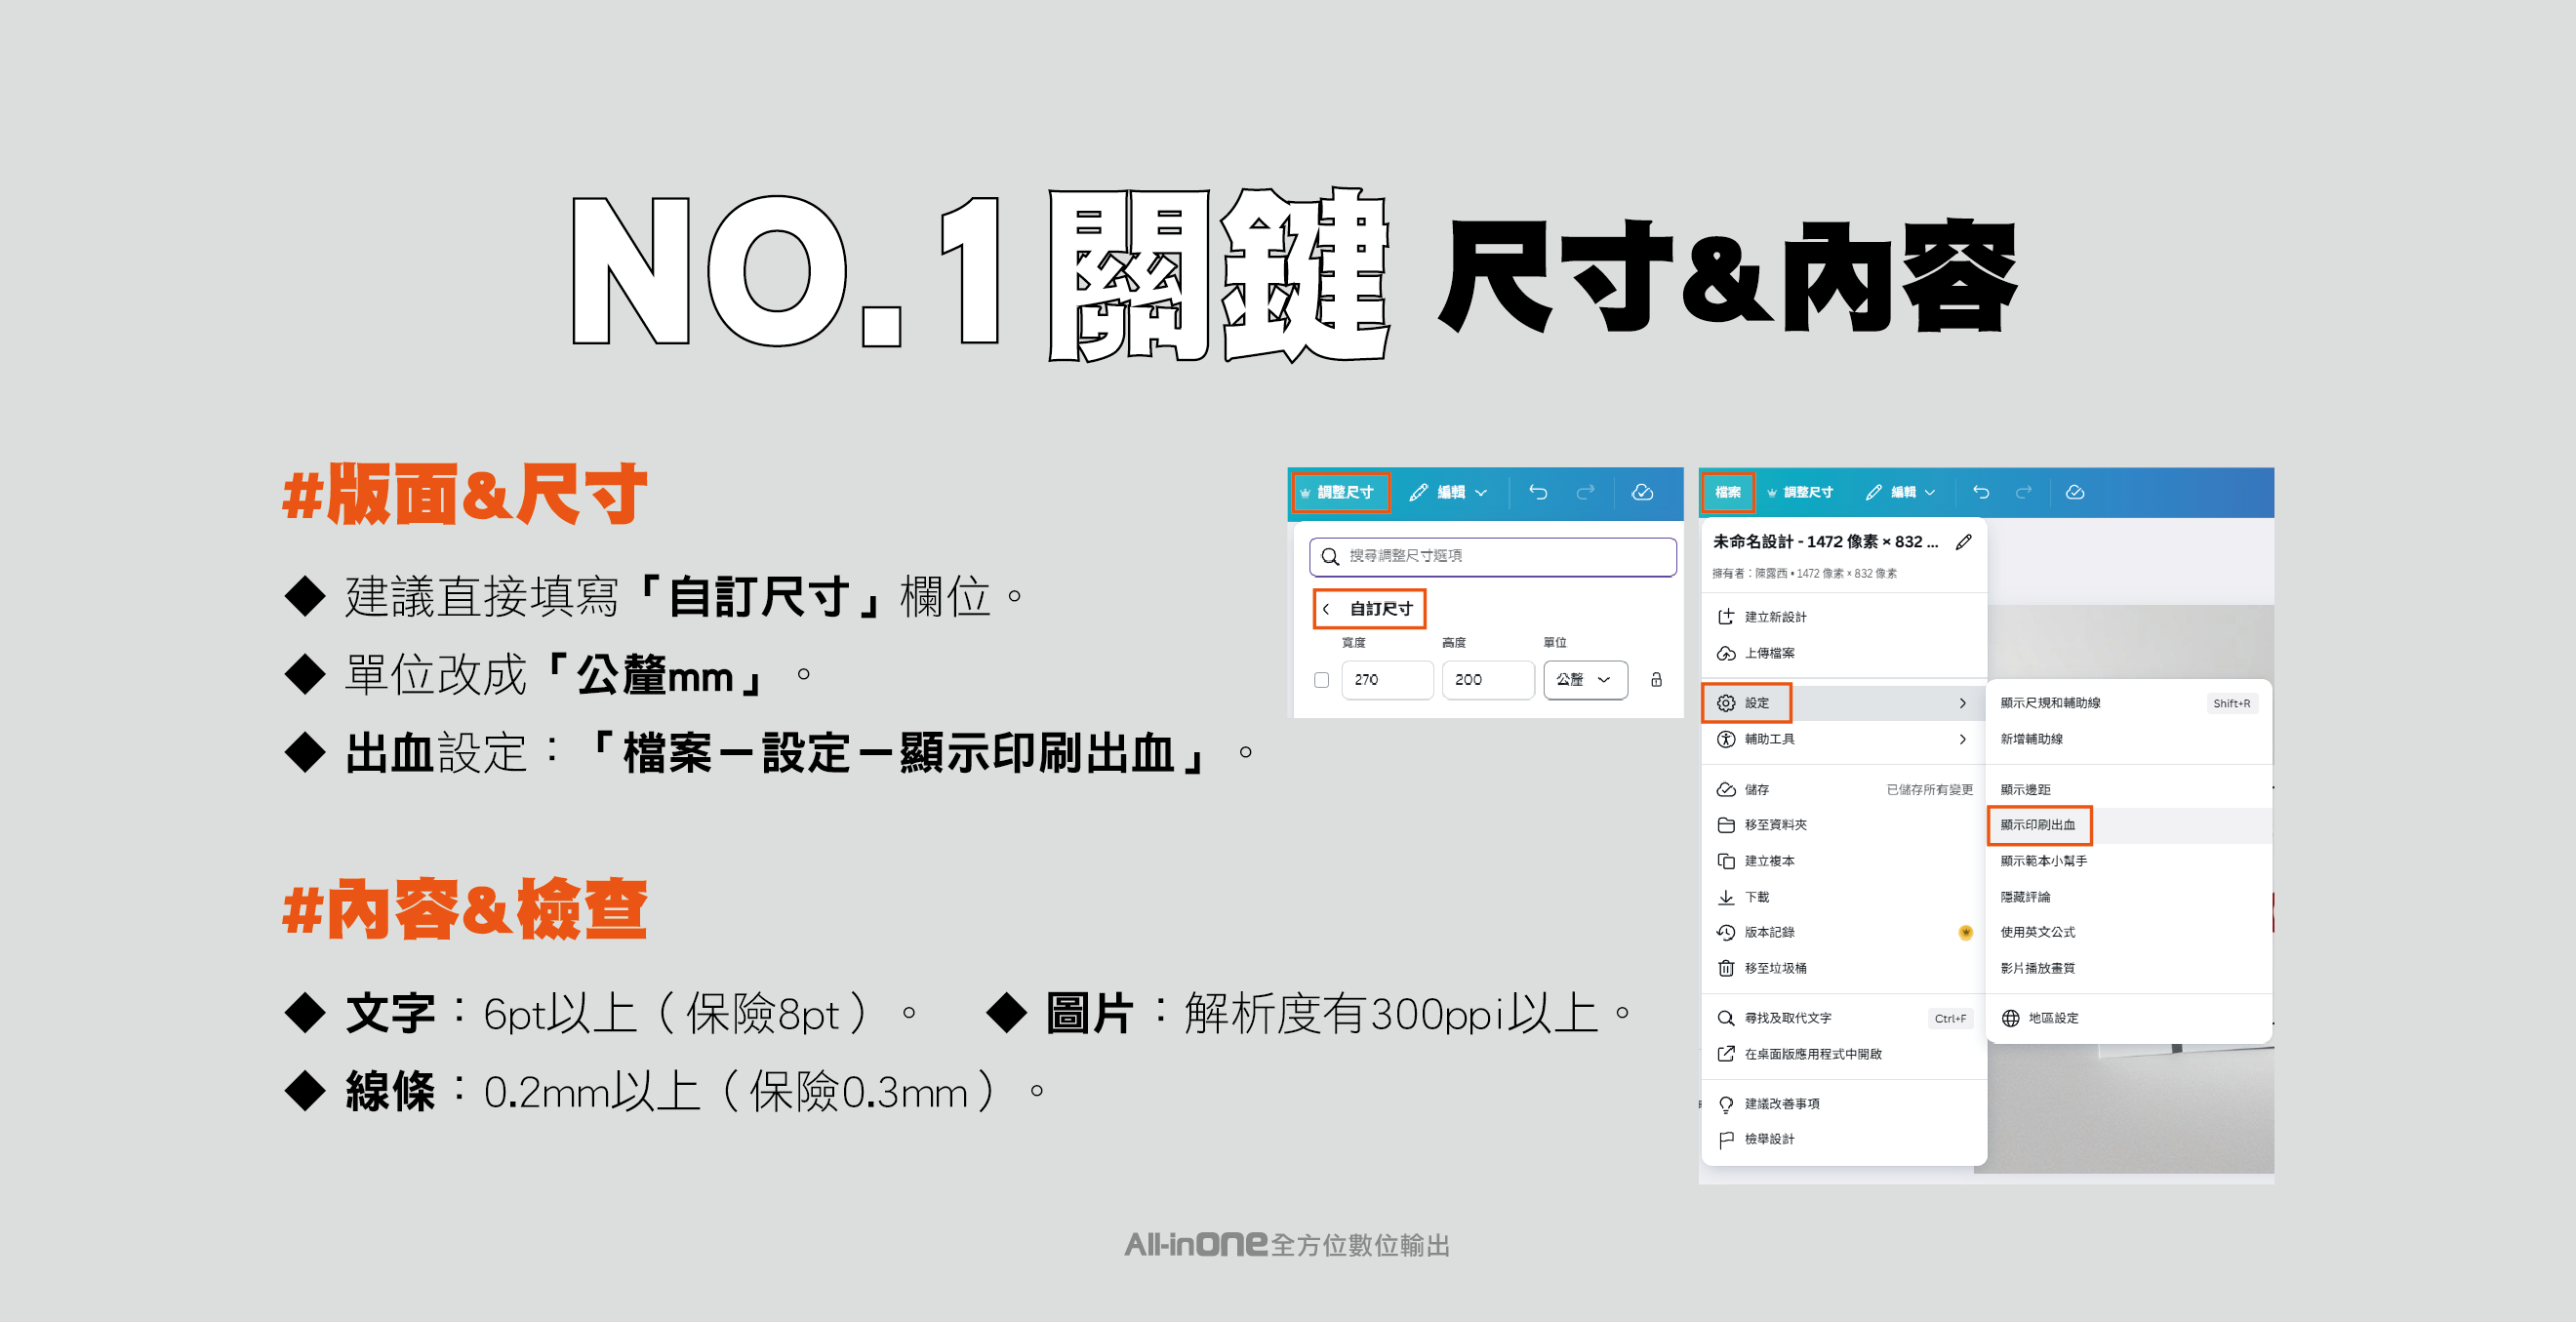Open the 公釐 unit dropdown
2576x1322 pixels.
tap(1585, 680)
